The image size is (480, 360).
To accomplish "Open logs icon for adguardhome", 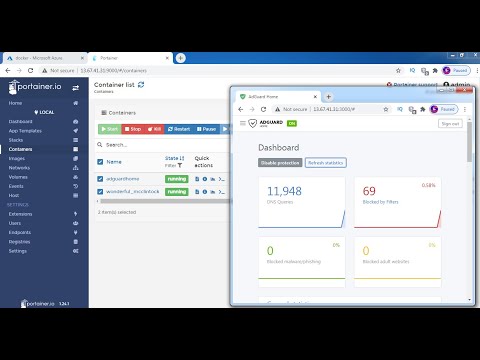I will (x=197, y=179).
